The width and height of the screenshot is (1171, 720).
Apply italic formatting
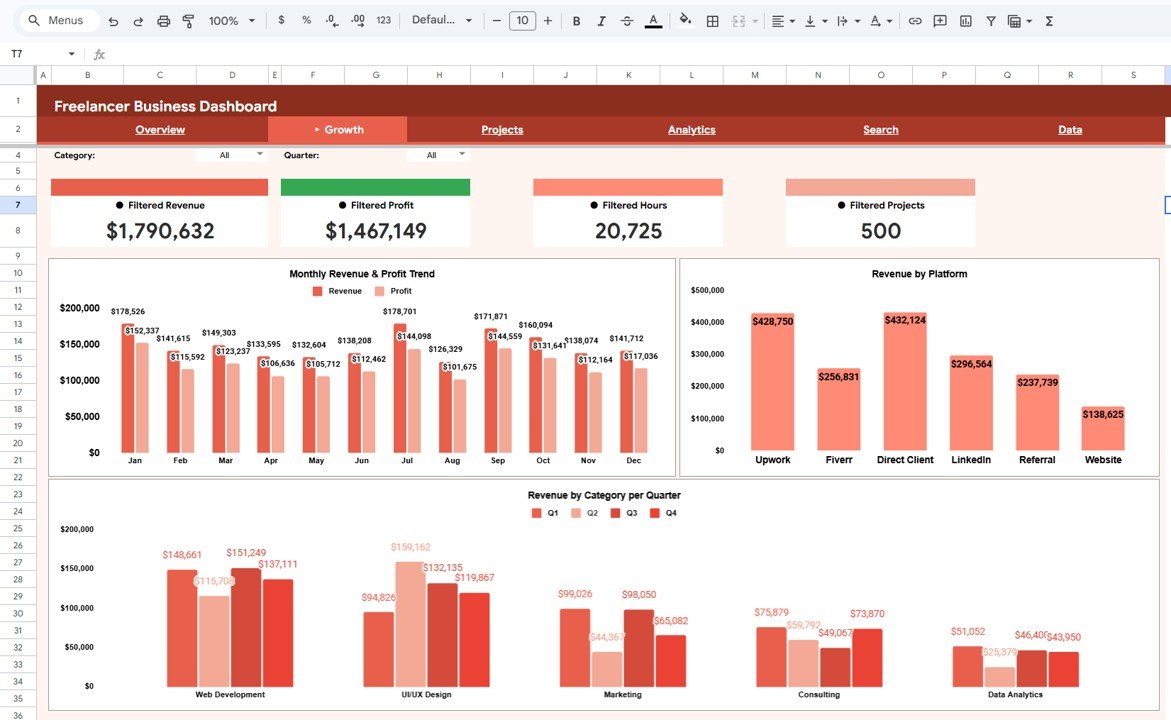point(602,20)
